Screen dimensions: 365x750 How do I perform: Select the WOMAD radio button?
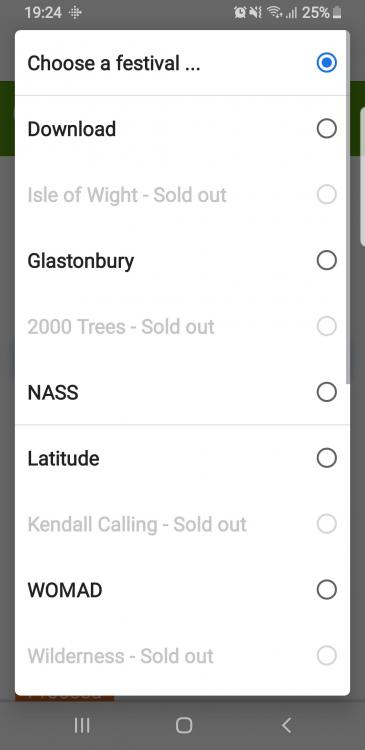[x=327, y=590]
